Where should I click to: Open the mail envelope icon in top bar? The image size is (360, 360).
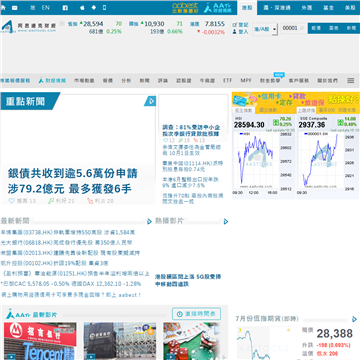point(15,8)
